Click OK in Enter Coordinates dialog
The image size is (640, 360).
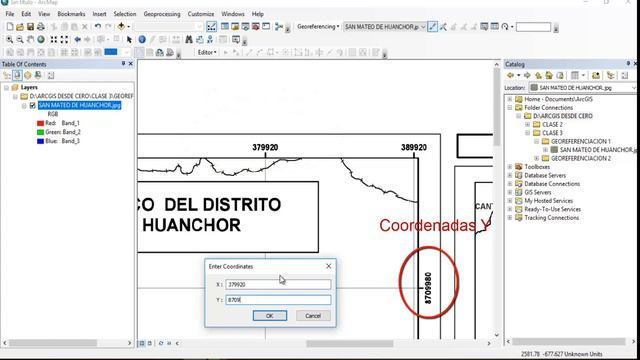click(x=270, y=316)
